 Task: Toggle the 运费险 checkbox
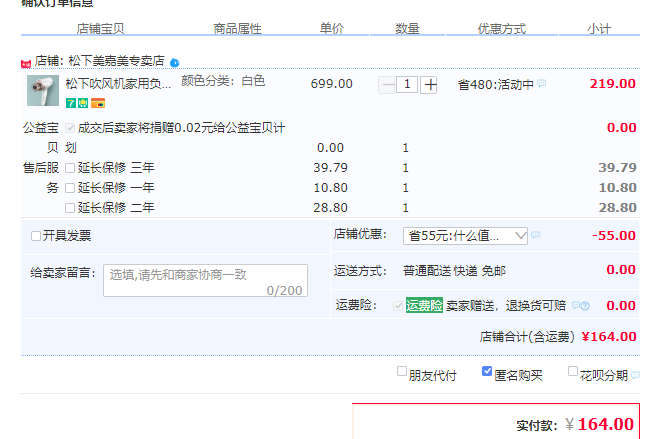398,306
